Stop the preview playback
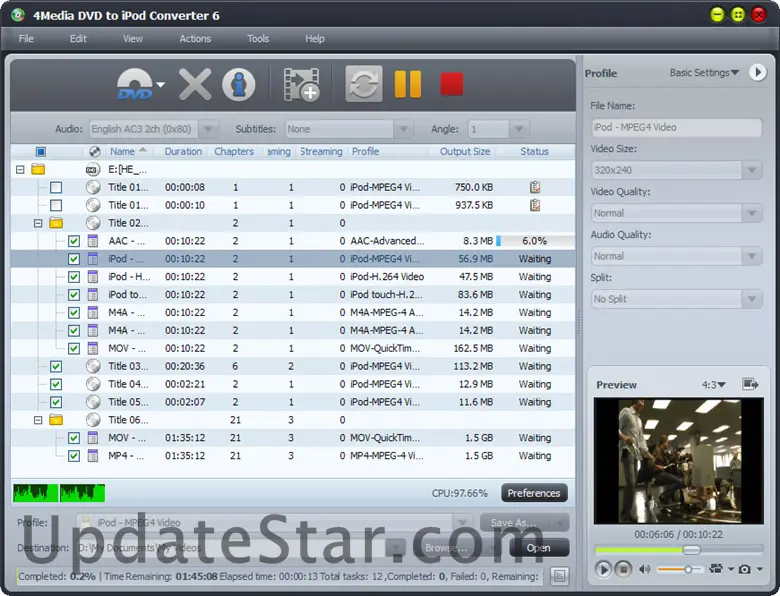The height and width of the screenshot is (596, 780). click(623, 569)
